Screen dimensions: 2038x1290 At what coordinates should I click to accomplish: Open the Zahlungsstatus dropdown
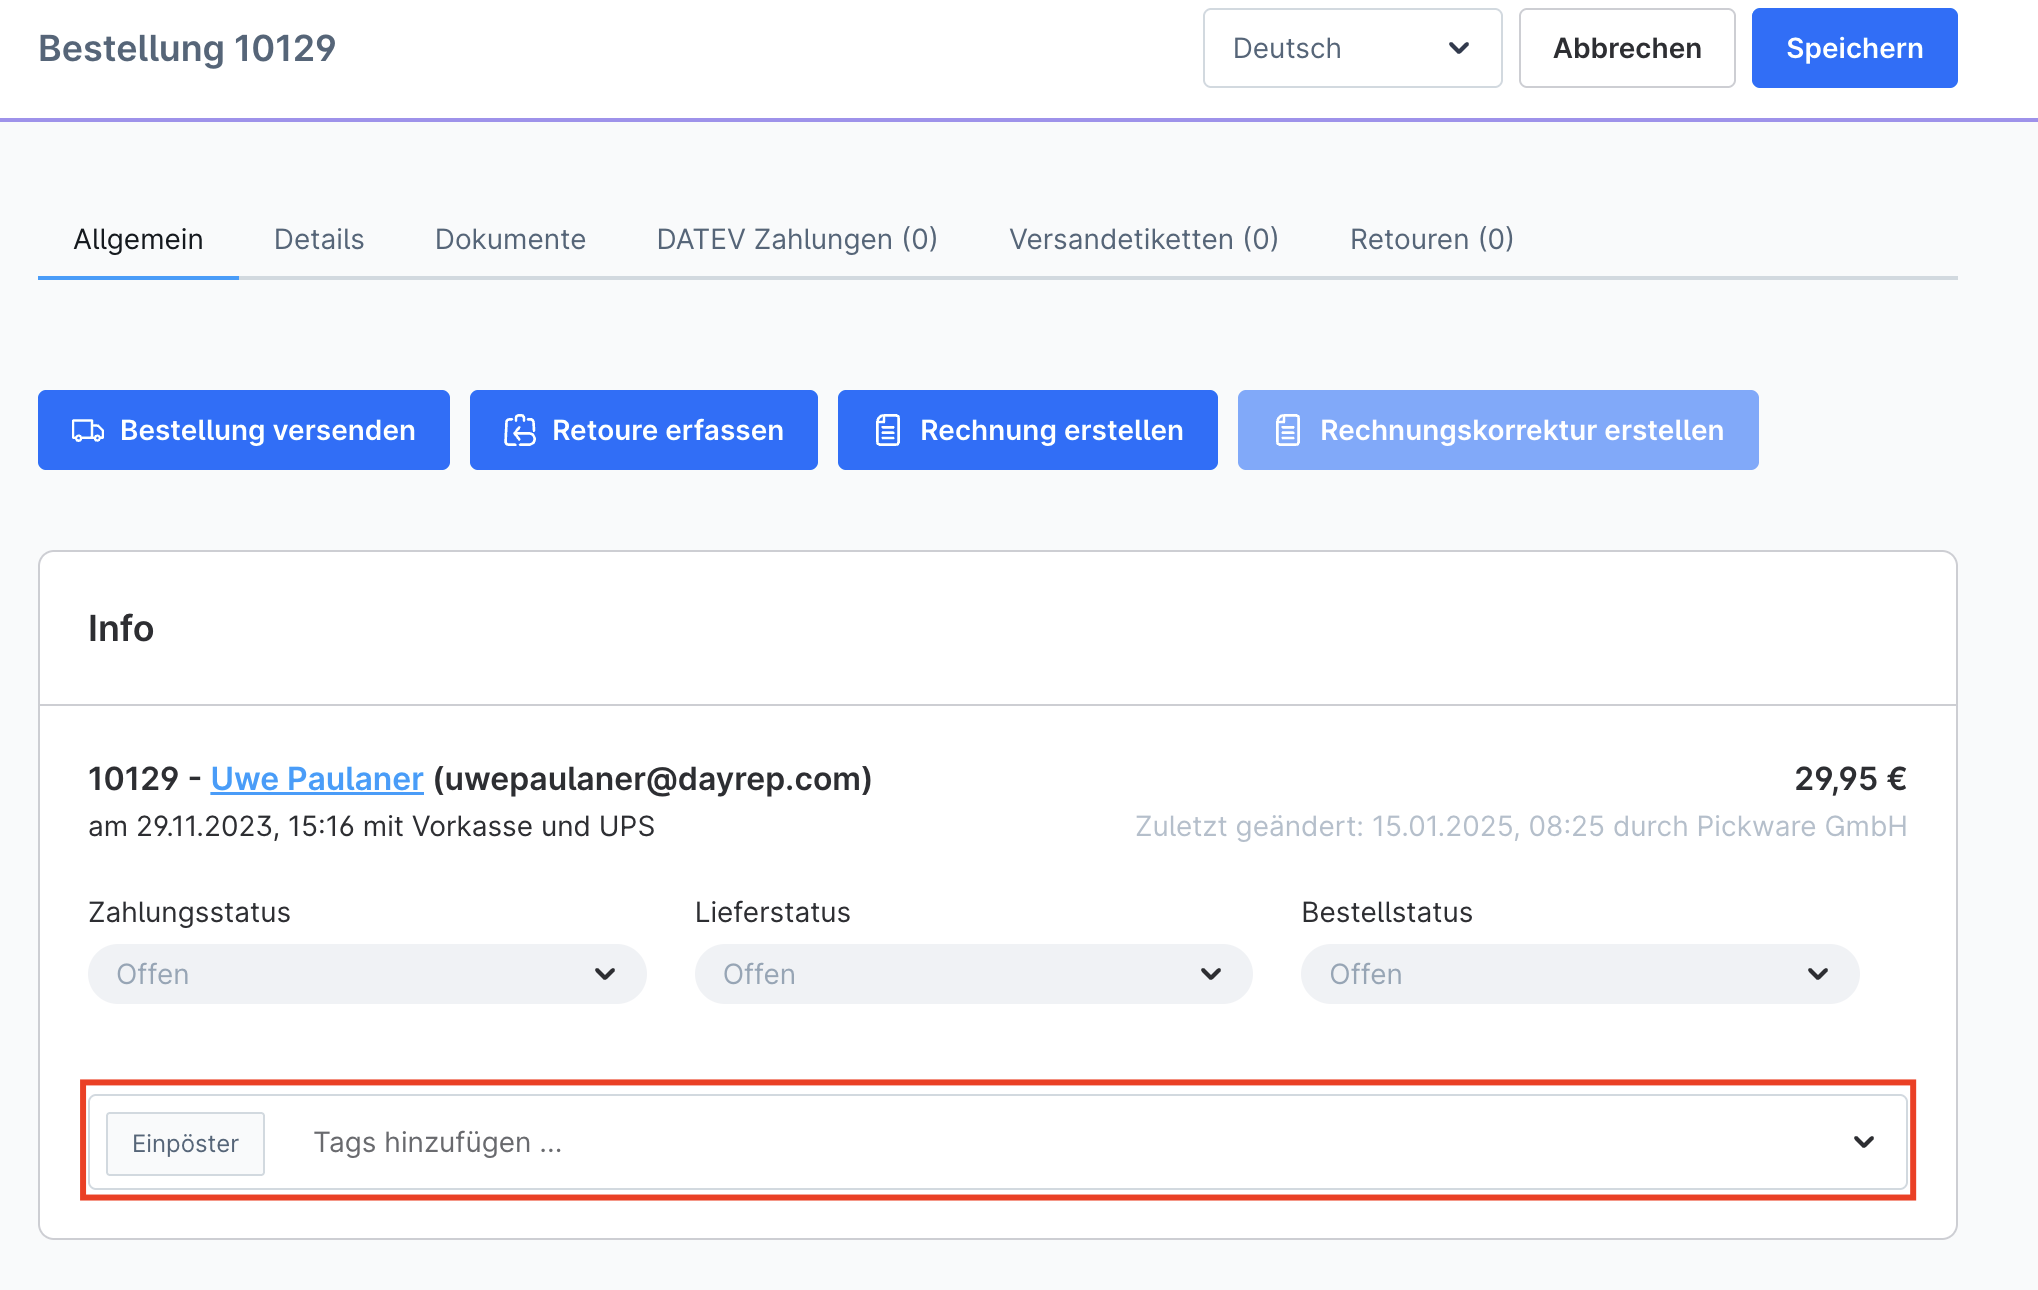coord(367,974)
